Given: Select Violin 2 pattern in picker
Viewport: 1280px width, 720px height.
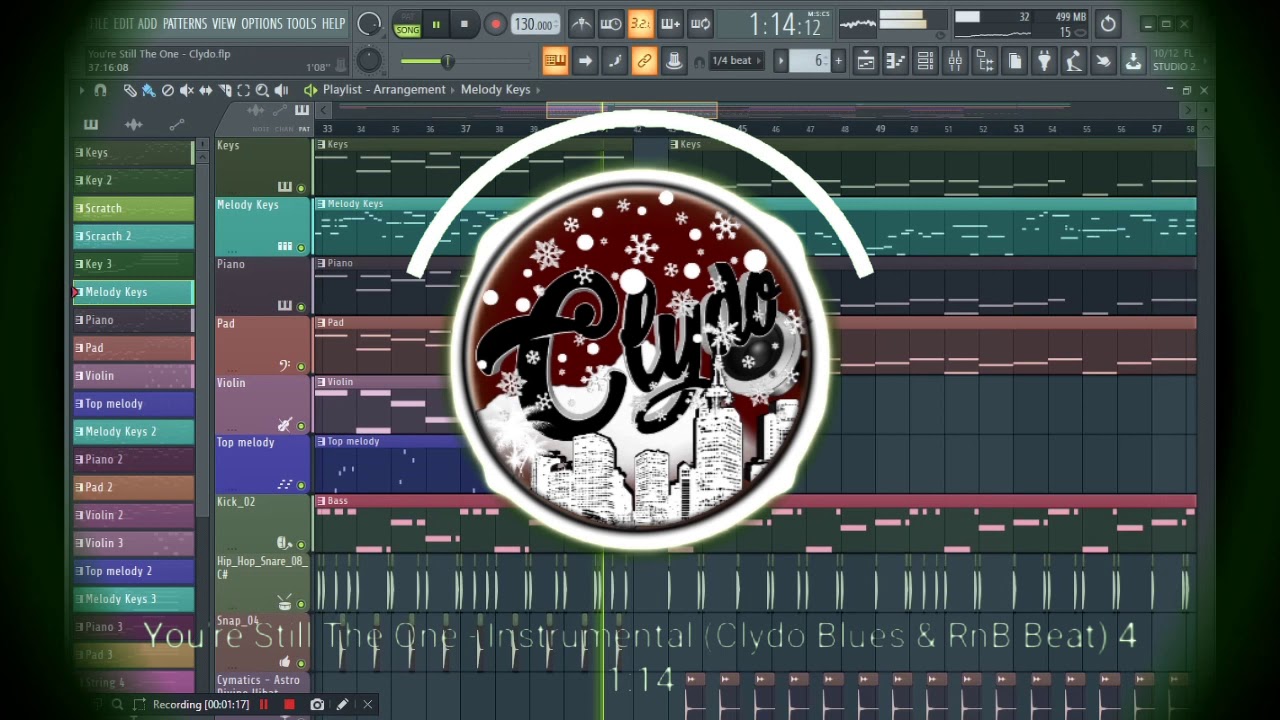Looking at the screenshot, I should (133, 515).
